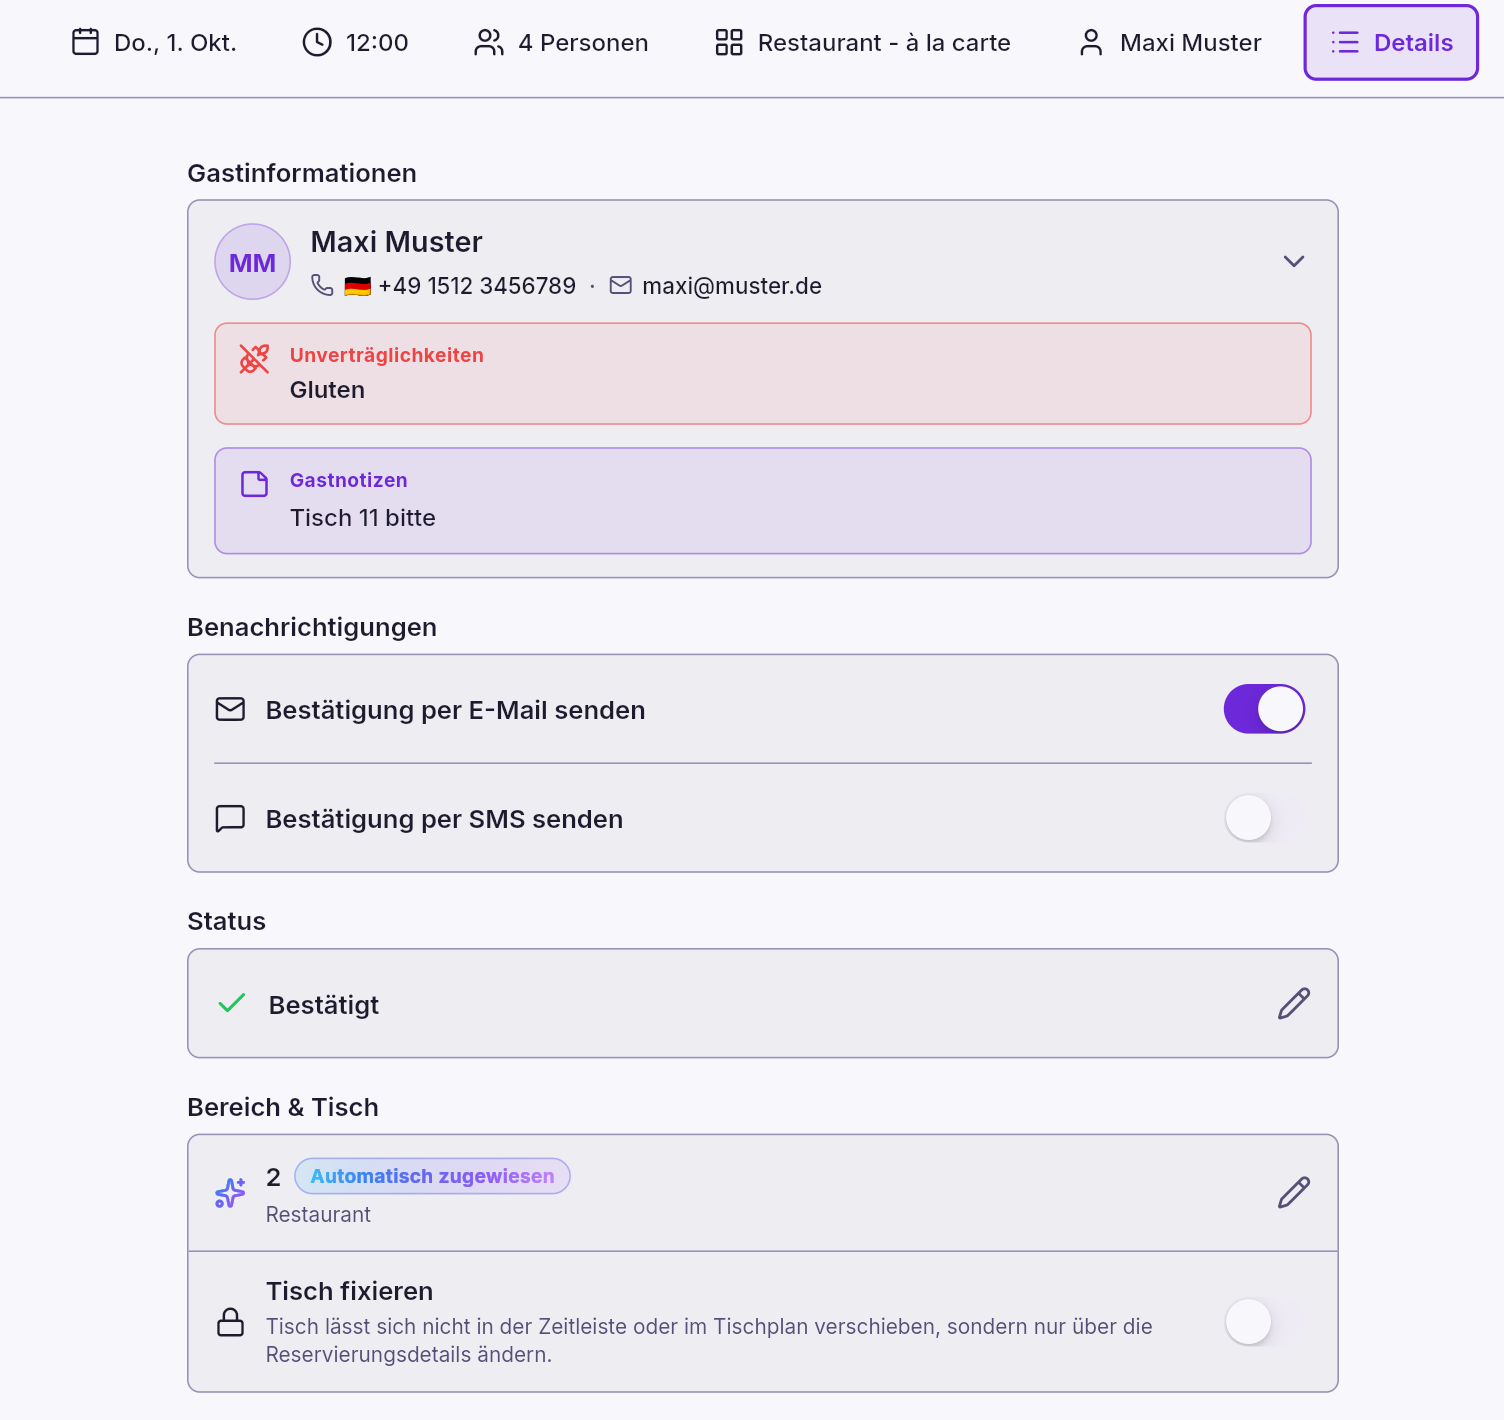Click the Bestätigt status text
Image resolution: width=1504 pixels, height=1420 pixels.
click(324, 1005)
